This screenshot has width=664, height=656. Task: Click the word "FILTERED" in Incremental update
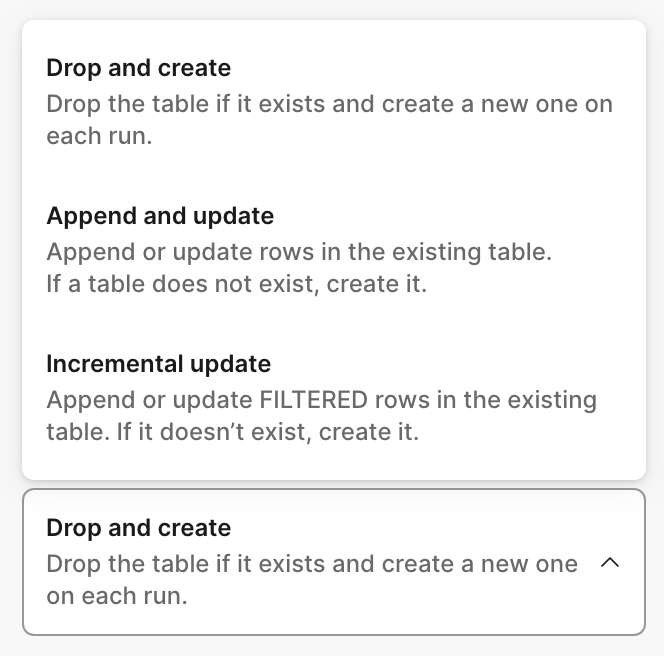click(314, 400)
